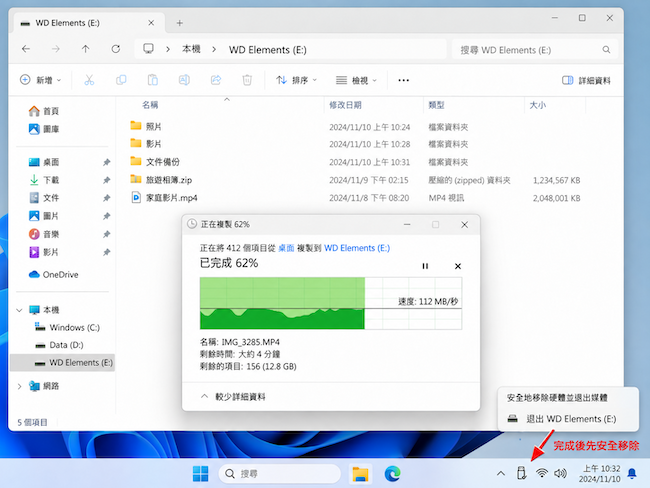Viewport: 650px width, 488px height.
Task: Open 影片 Videos in the sidebar
Action: point(44,252)
